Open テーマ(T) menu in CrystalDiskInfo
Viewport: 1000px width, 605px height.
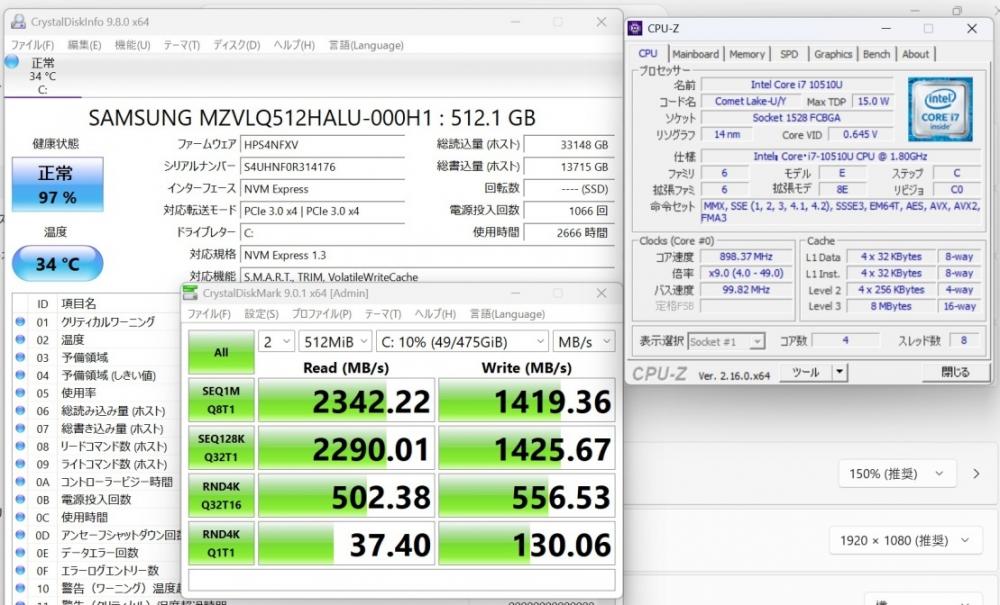(x=182, y=45)
